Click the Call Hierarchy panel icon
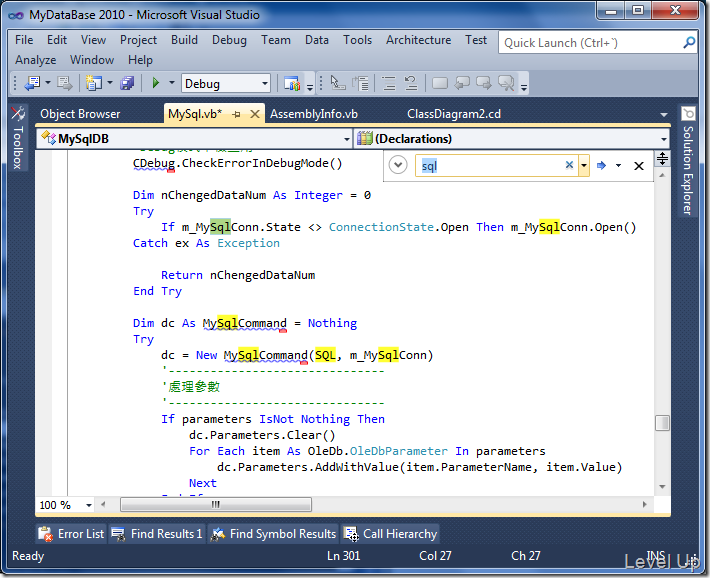 point(351,534)
